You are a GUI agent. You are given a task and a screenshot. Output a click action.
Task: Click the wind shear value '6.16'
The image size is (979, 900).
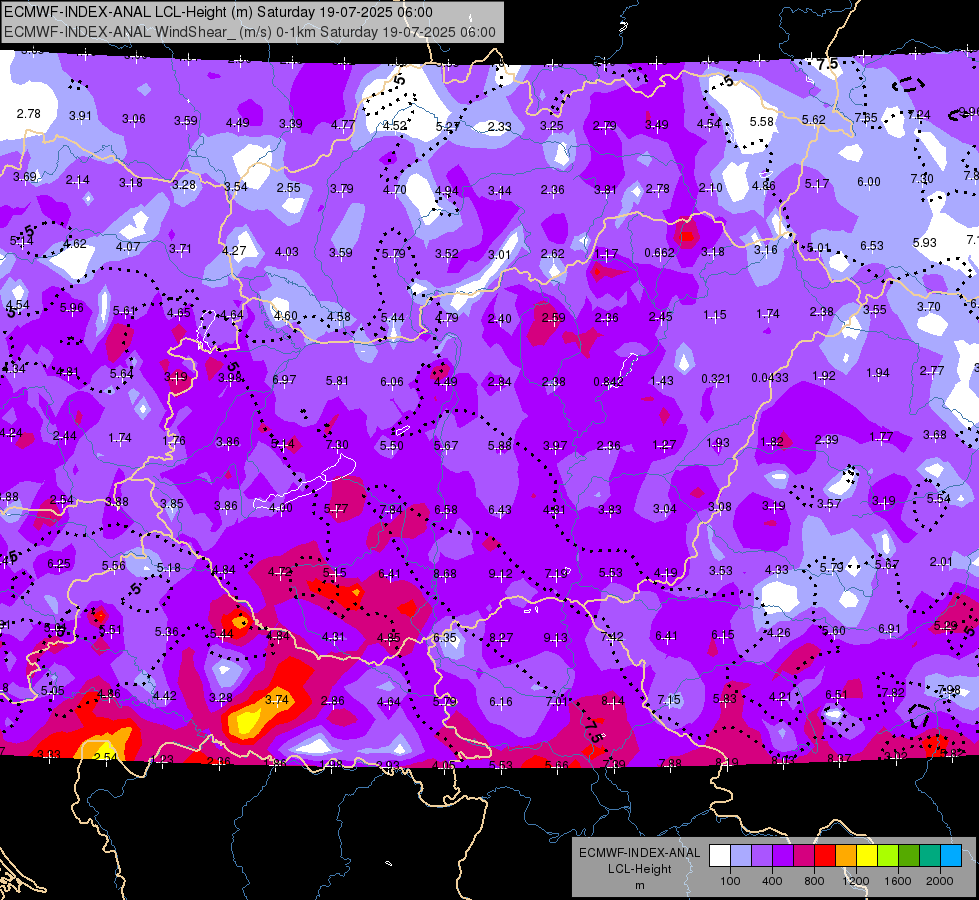(x=501, y=702)
